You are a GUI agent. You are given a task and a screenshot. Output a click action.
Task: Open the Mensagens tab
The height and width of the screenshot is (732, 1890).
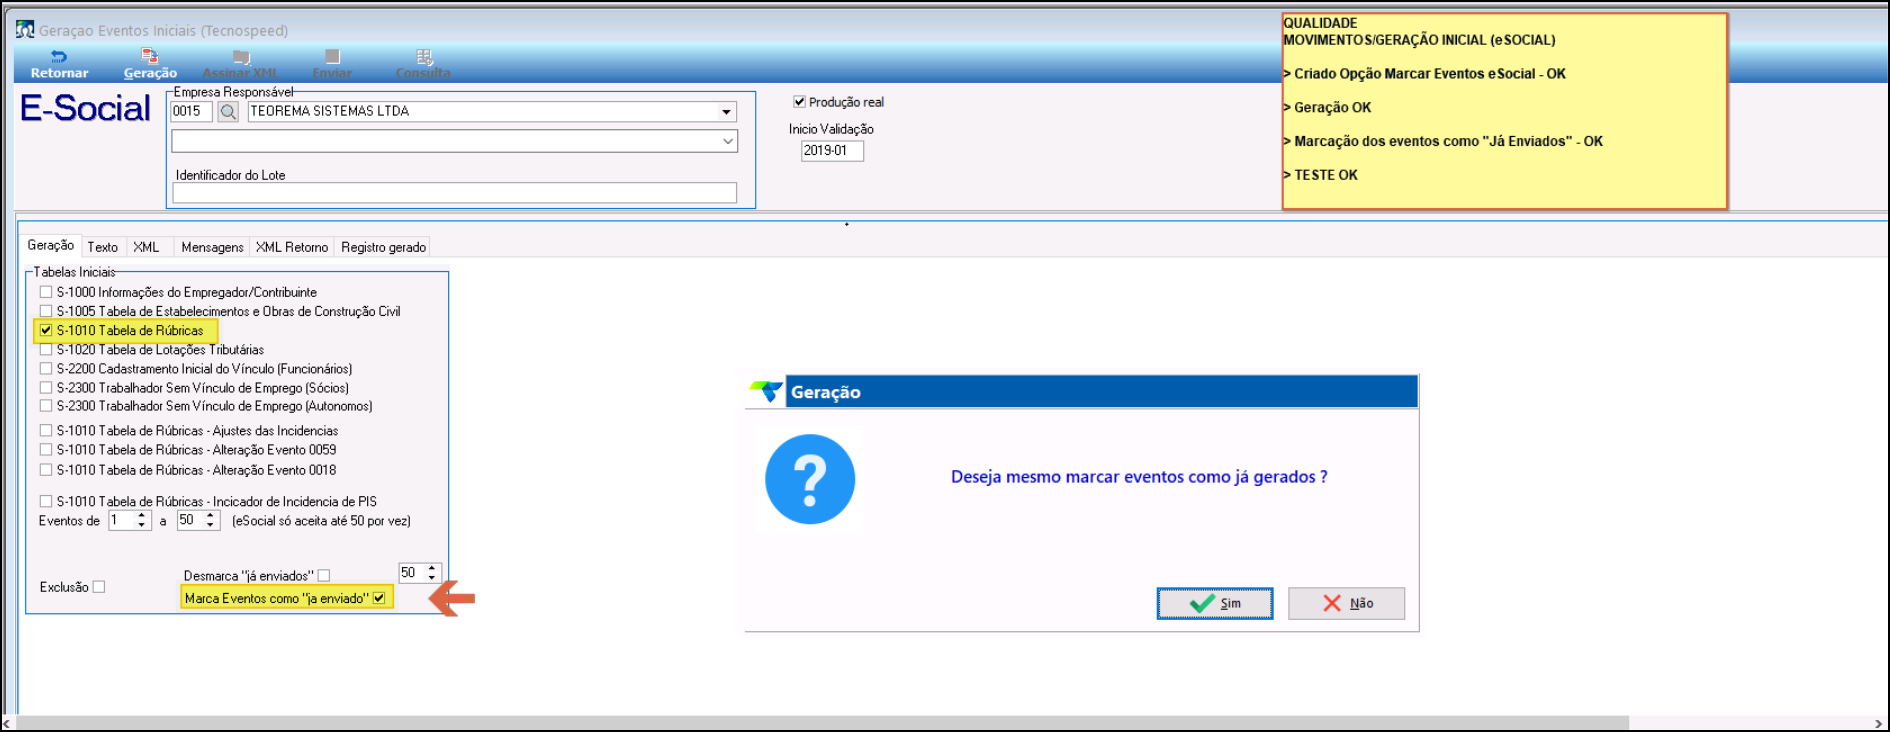pos(212,247)
